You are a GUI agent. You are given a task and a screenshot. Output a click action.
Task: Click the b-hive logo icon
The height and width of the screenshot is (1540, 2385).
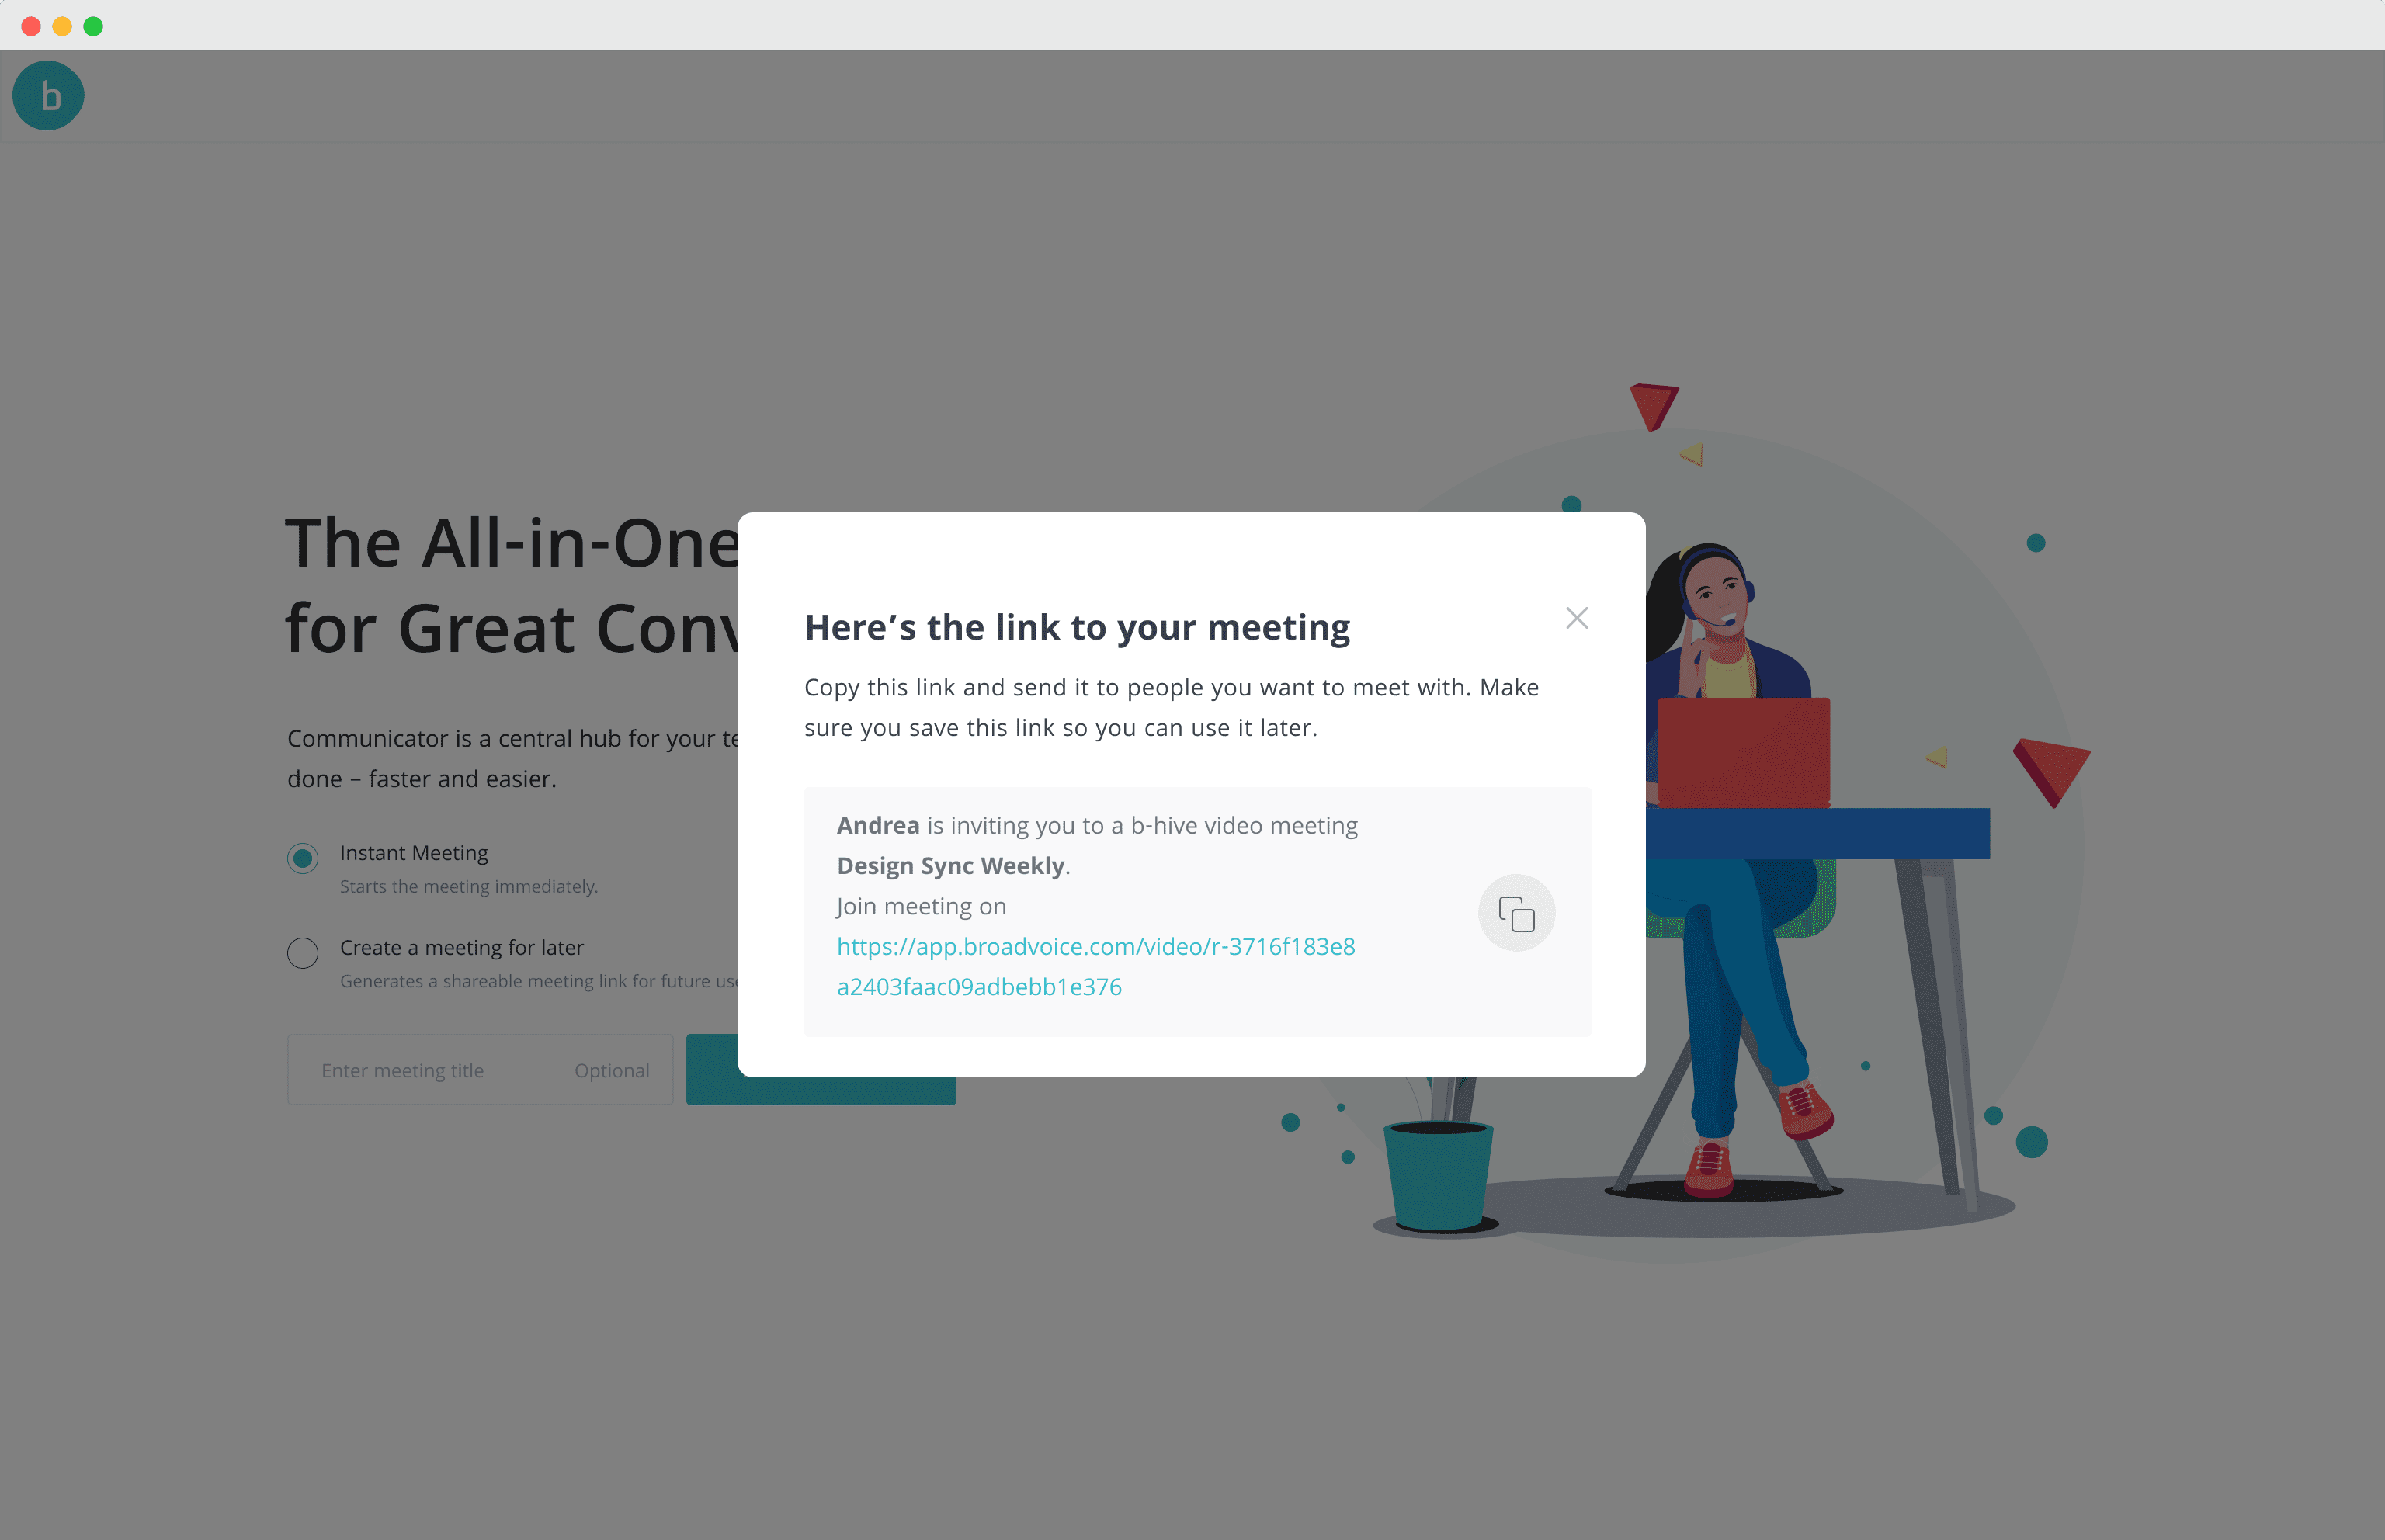[x=48, y=96]
